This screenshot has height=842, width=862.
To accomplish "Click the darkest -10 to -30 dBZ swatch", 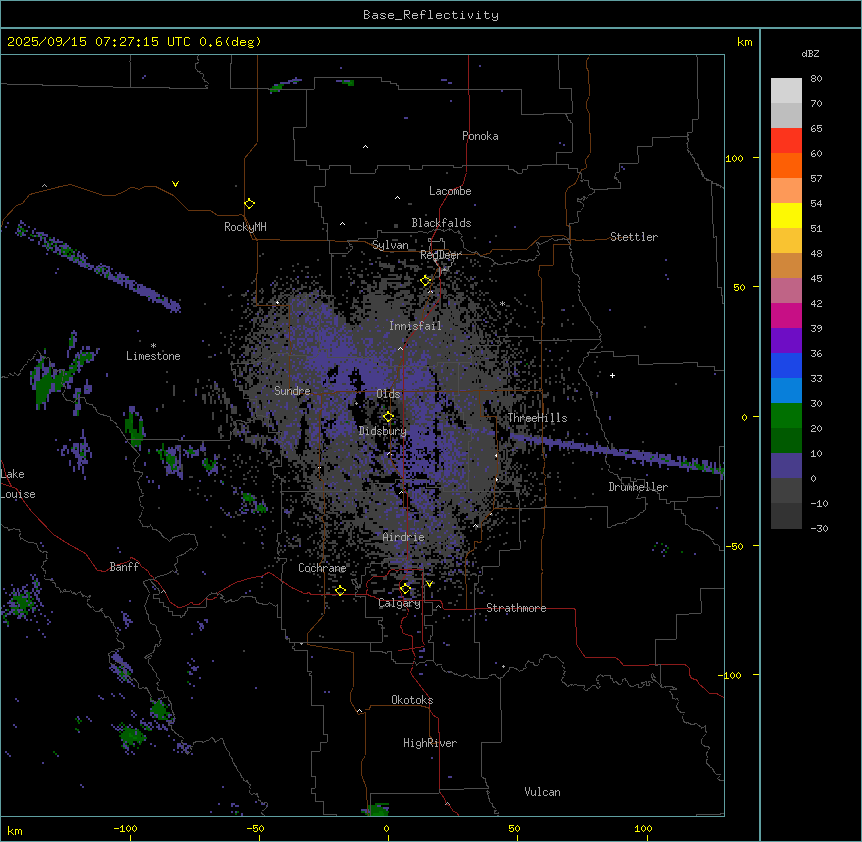I will pyautogui.click(x=786, y=516).
